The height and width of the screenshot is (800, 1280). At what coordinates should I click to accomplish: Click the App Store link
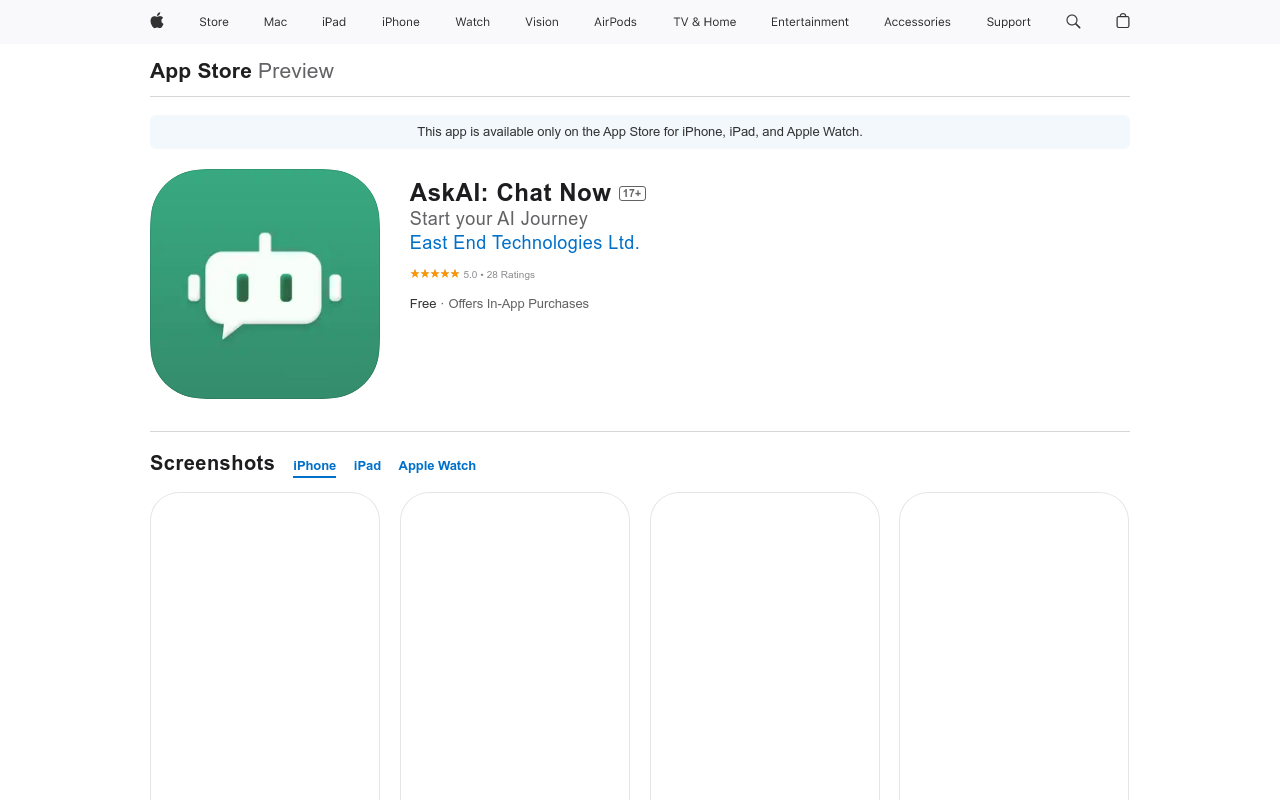tap(200, 68)
